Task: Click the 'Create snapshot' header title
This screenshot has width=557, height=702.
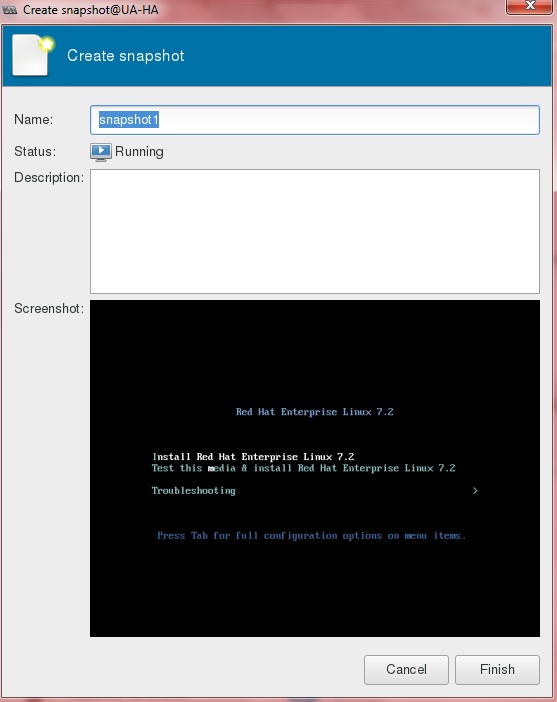Action: tap(125, 56)
